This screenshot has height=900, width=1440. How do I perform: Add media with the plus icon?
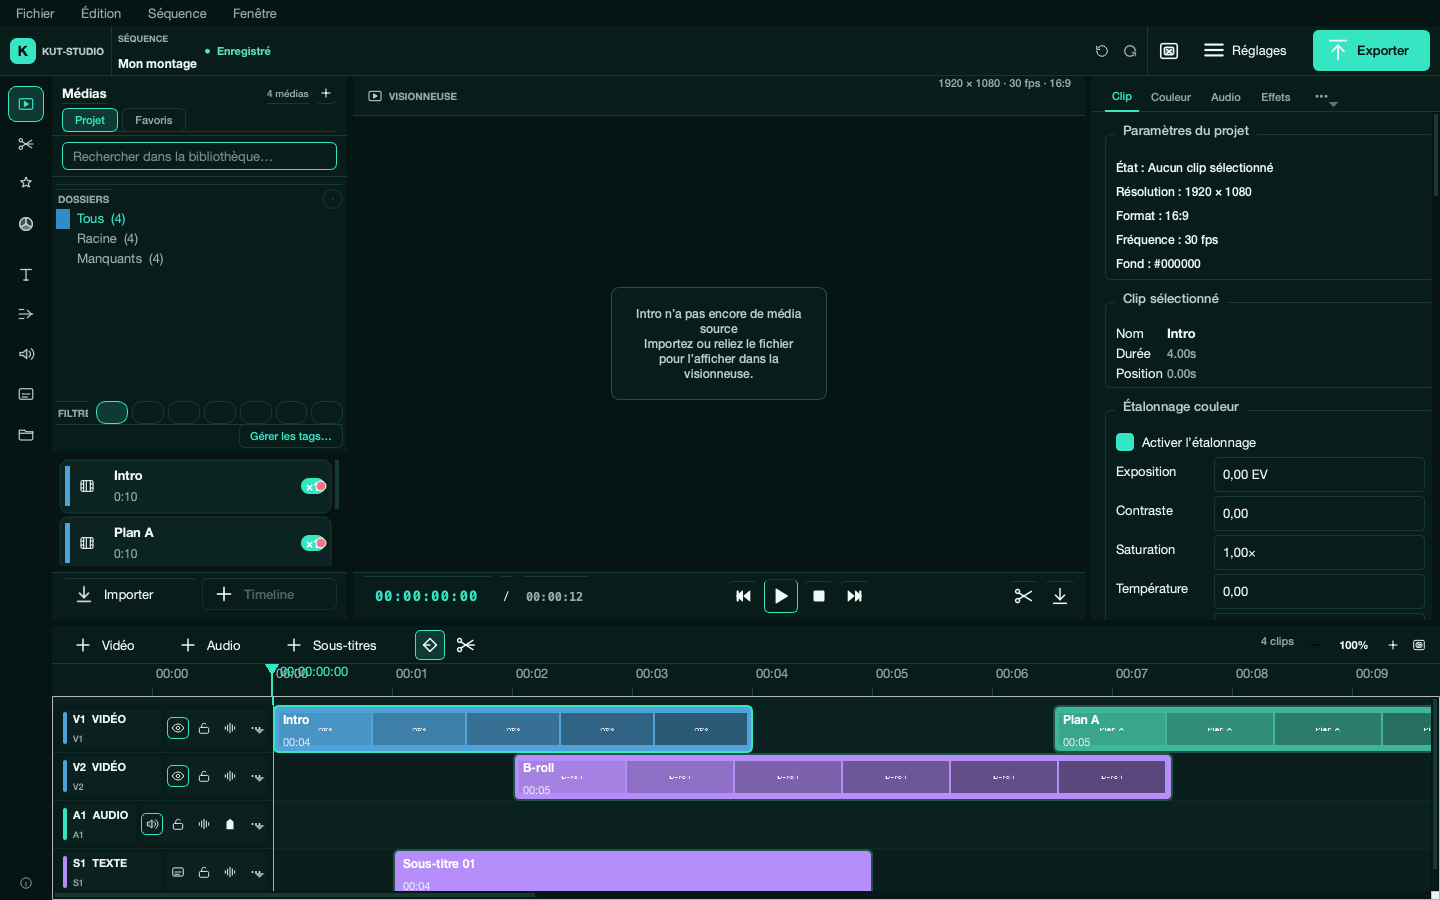(326, 93)
